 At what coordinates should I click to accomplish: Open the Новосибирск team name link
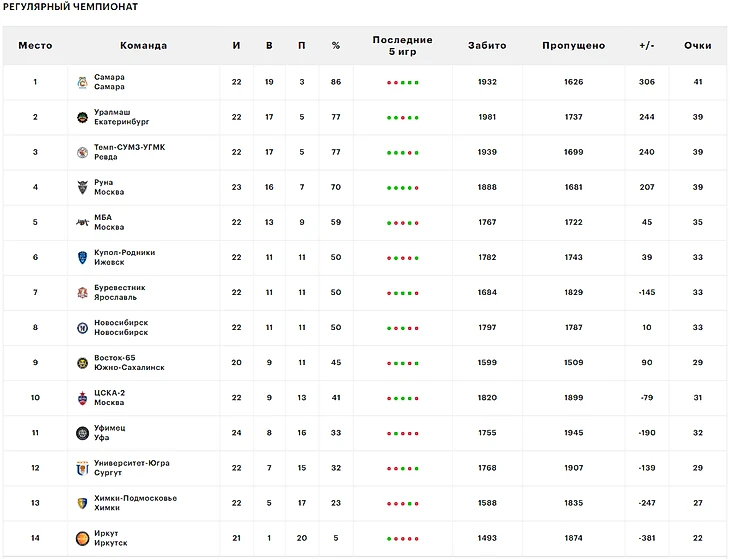[x=121, y=327]
